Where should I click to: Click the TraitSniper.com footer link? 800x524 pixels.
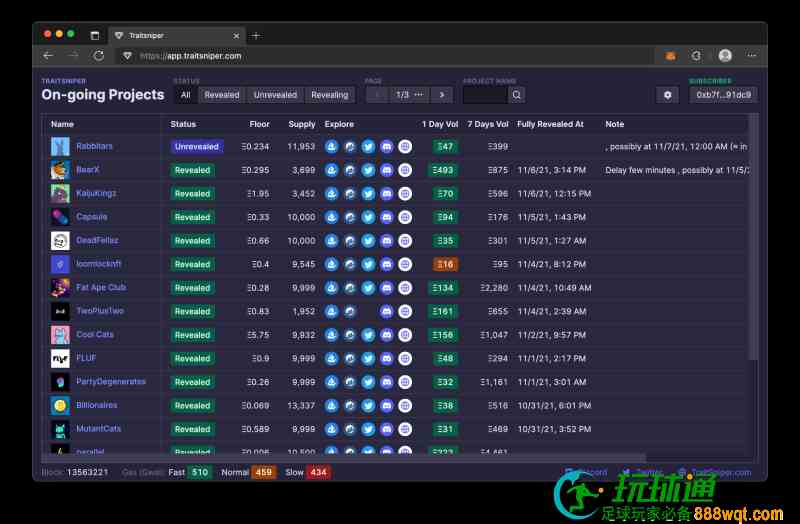[720, 472]
